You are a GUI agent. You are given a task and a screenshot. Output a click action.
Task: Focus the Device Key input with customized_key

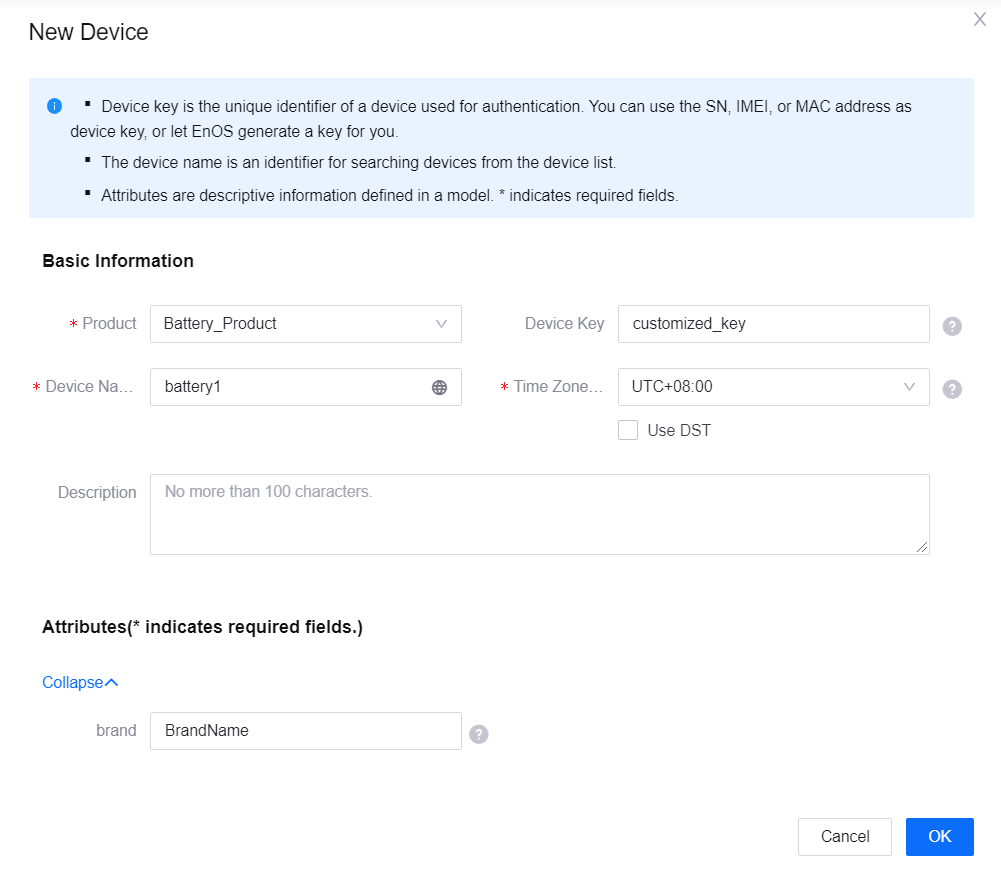coord(773,324)
